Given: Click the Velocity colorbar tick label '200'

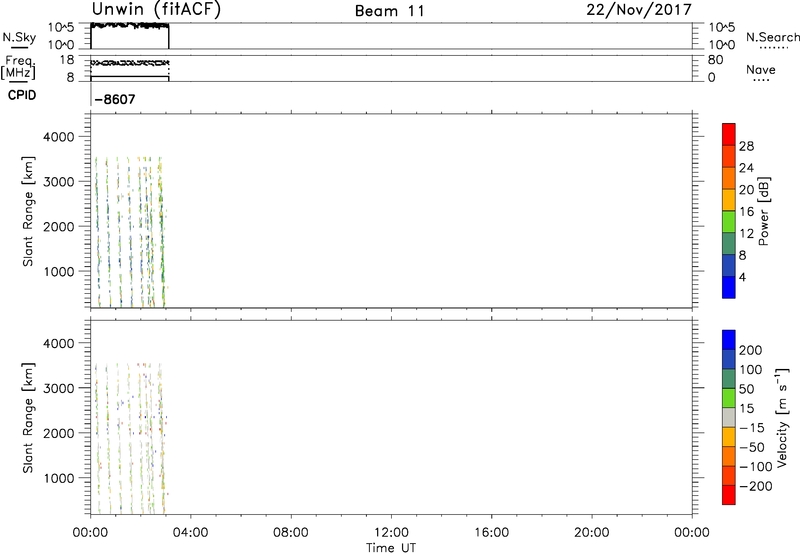Looking at the screenshot, I should tap(751, 350).
